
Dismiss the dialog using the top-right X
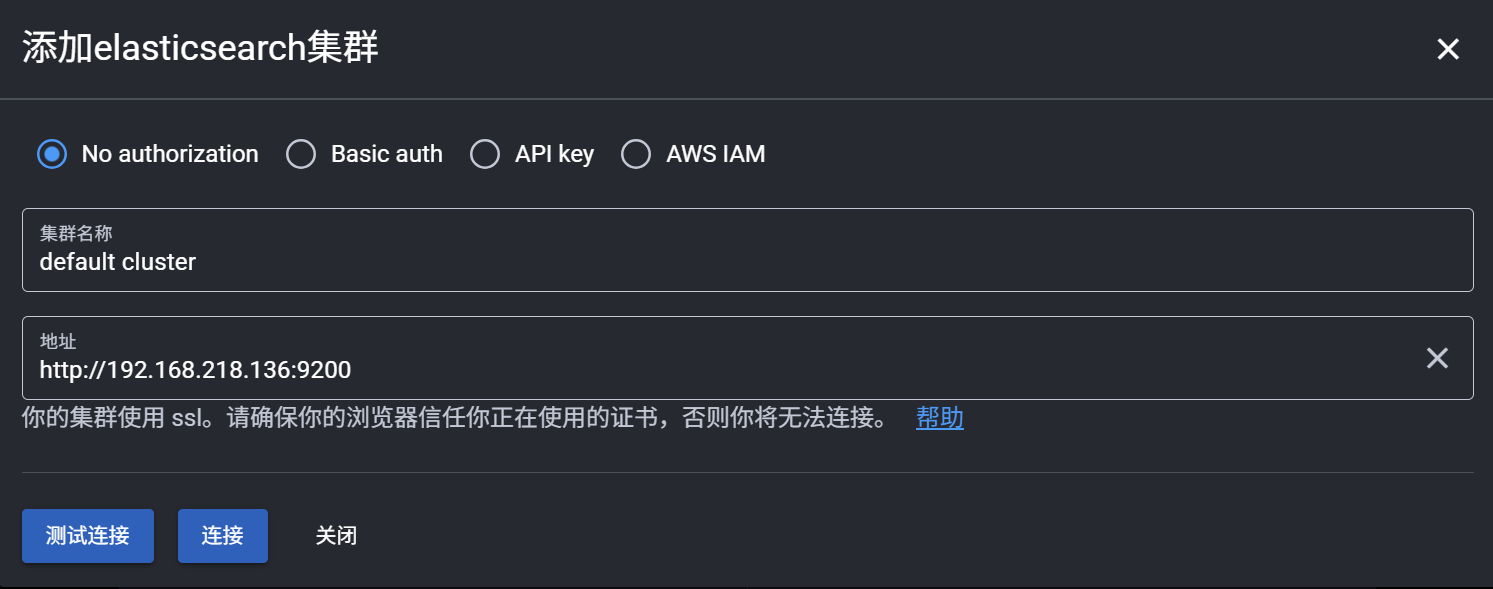[1448, 48]
